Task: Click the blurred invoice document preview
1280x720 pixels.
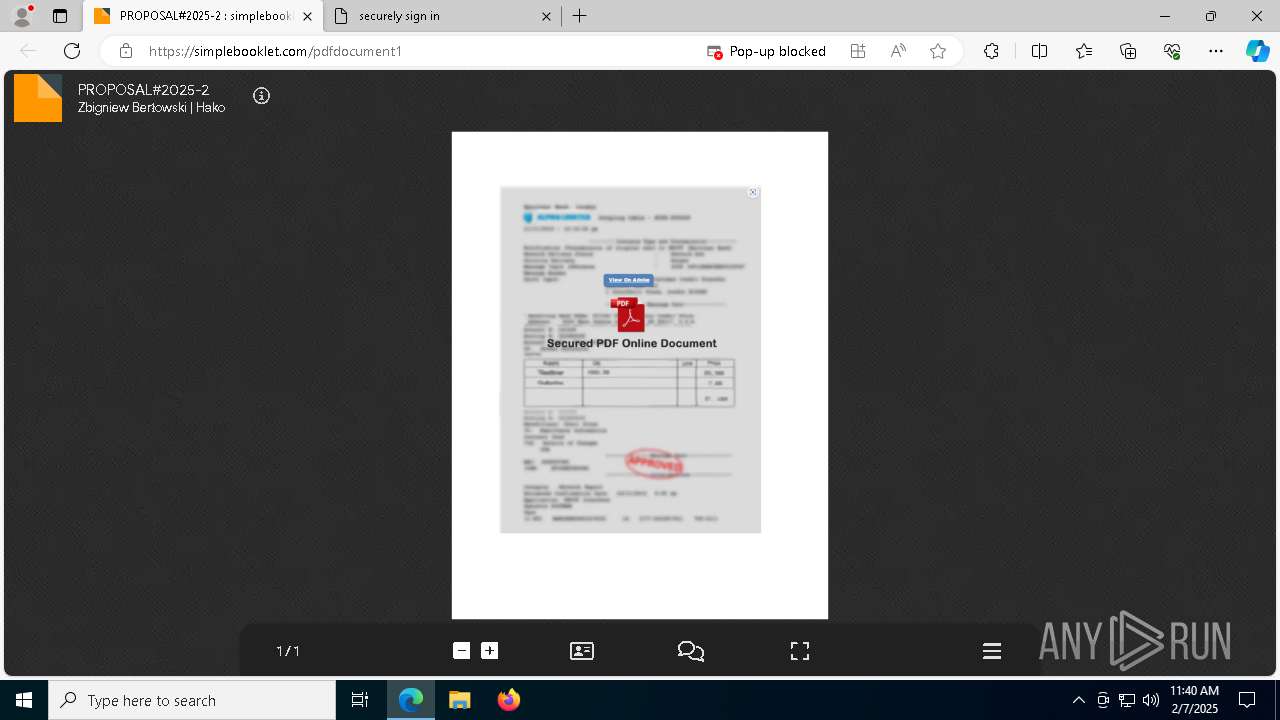Action: click(630, 360)
